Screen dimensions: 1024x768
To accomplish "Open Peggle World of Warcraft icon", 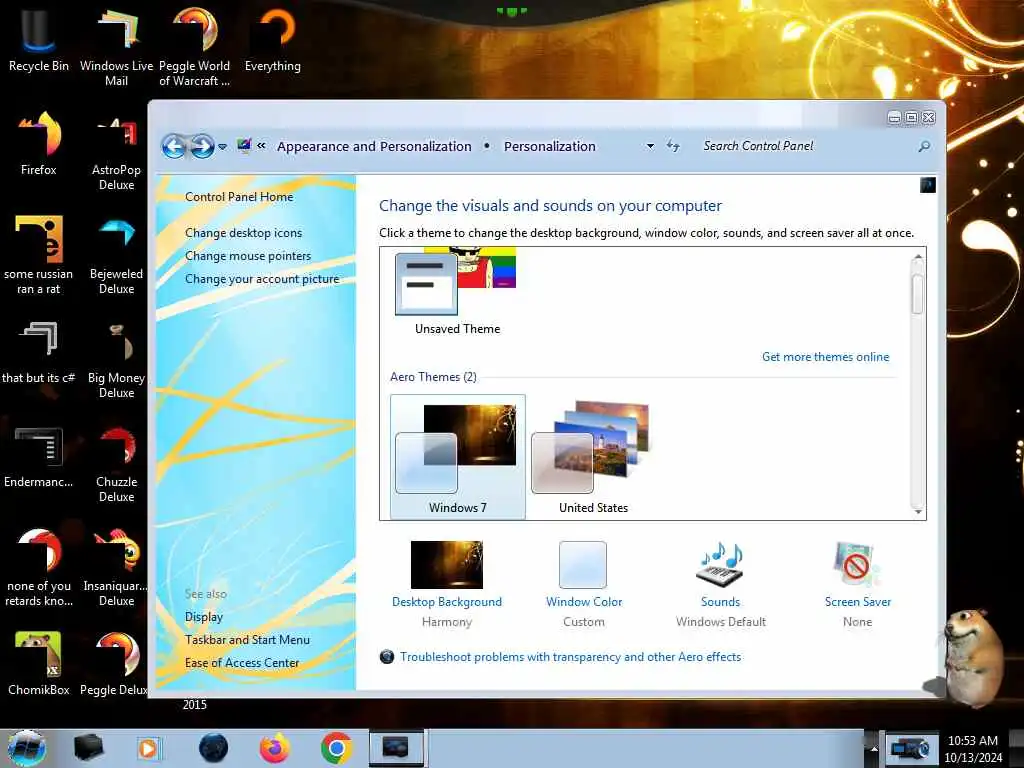I will 195,47.
